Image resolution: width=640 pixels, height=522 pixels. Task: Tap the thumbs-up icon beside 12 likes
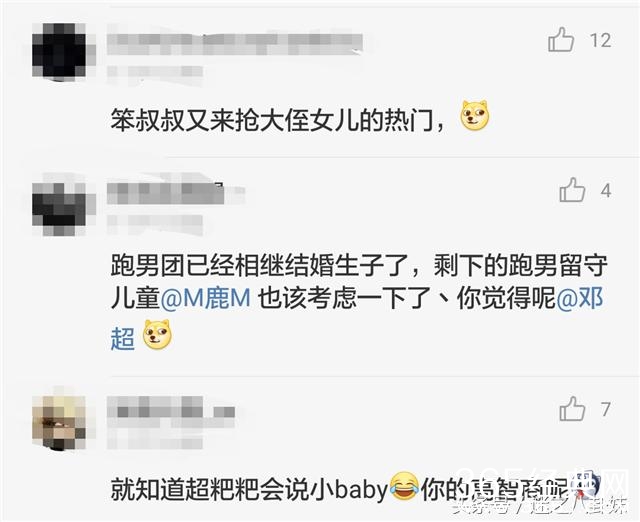pos(561,39)
